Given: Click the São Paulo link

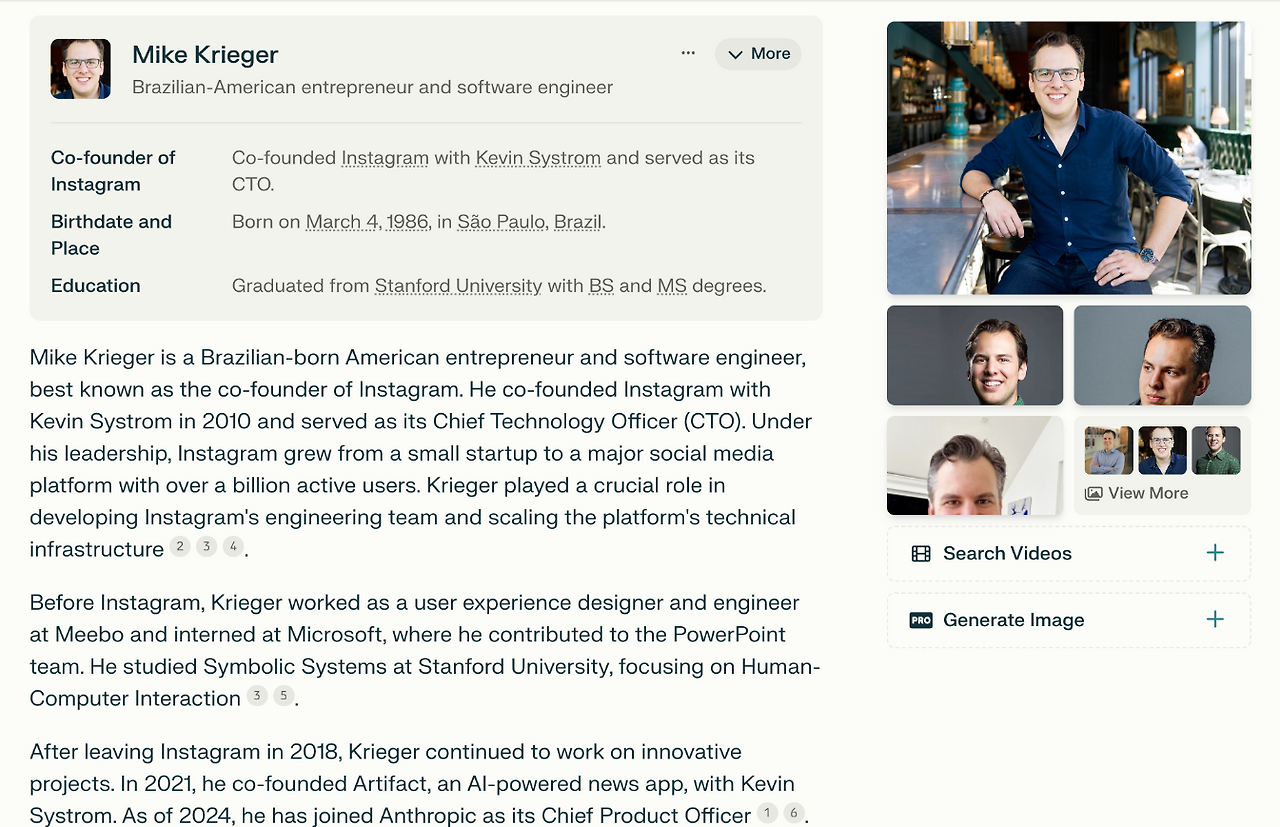Looking at the screenshot, I should (x=501, y=222).
